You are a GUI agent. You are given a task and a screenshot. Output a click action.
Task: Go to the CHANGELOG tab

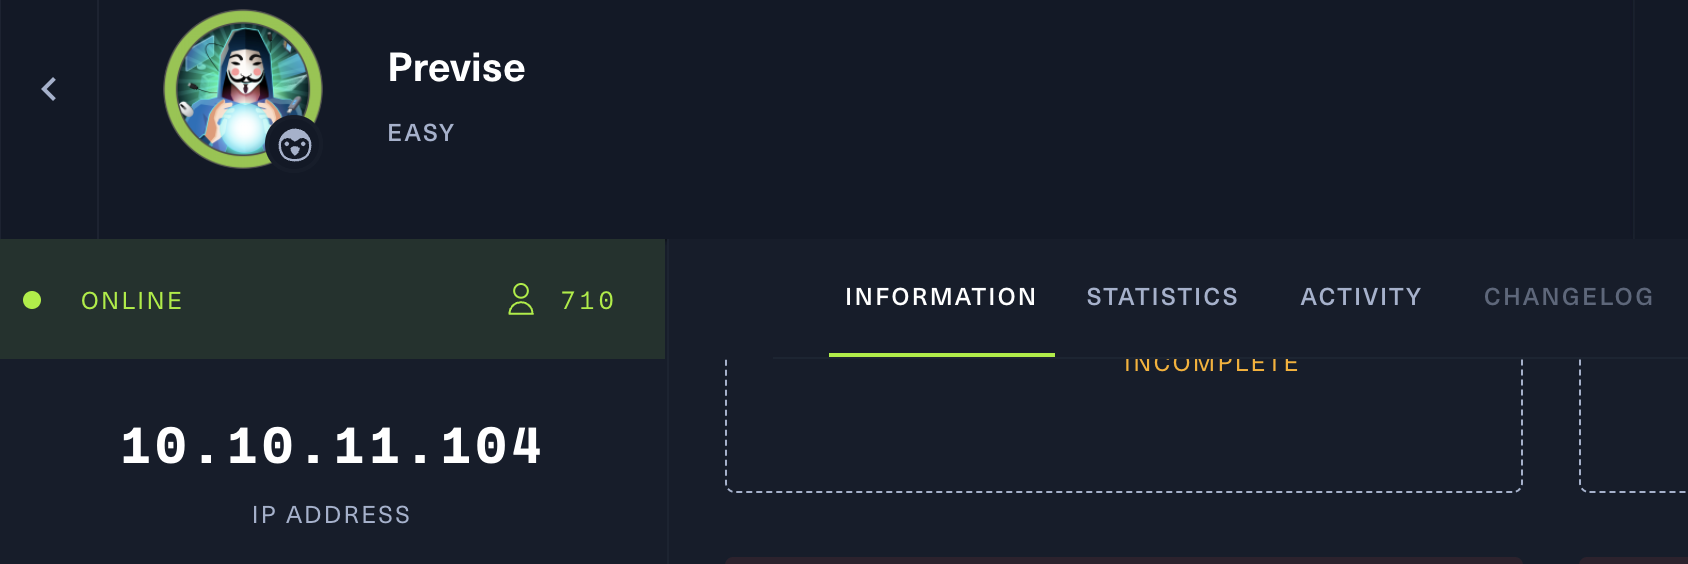(x=1568, y=297)
